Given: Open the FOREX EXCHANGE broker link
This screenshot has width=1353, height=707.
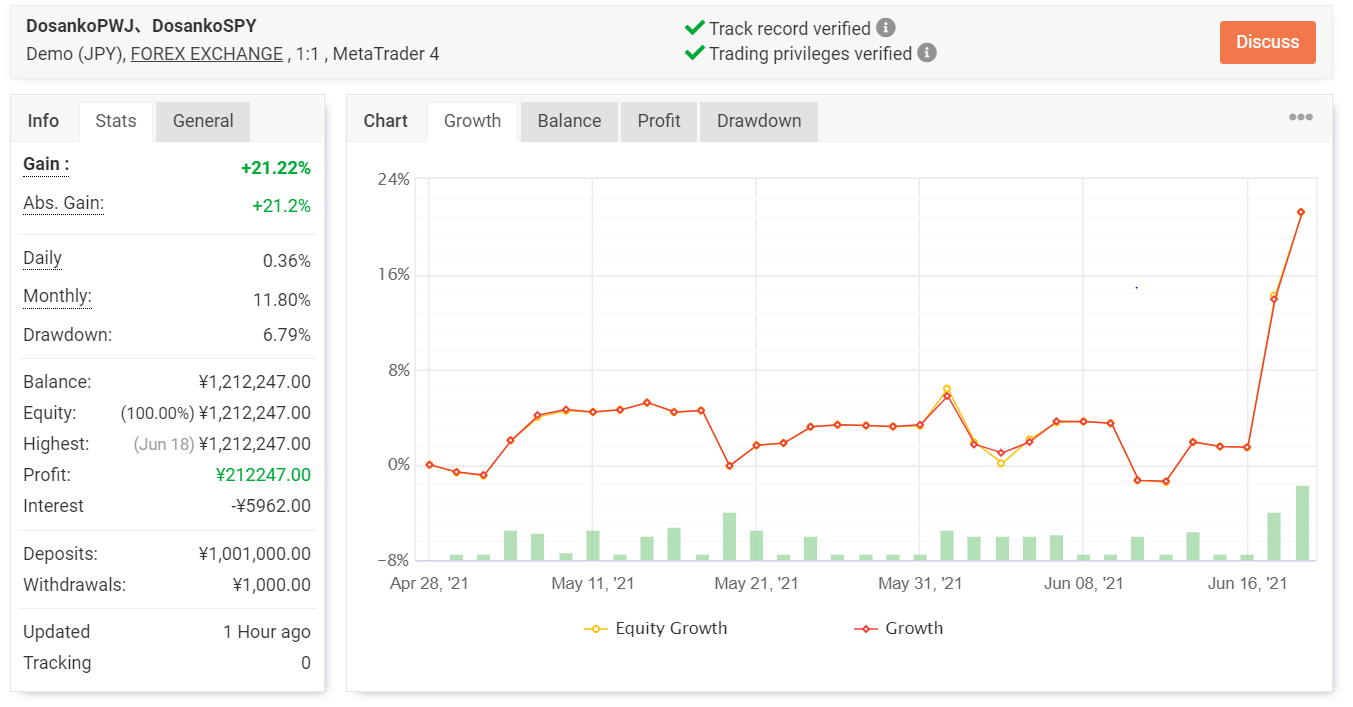Looking at the screenshot, I should 206,54.
